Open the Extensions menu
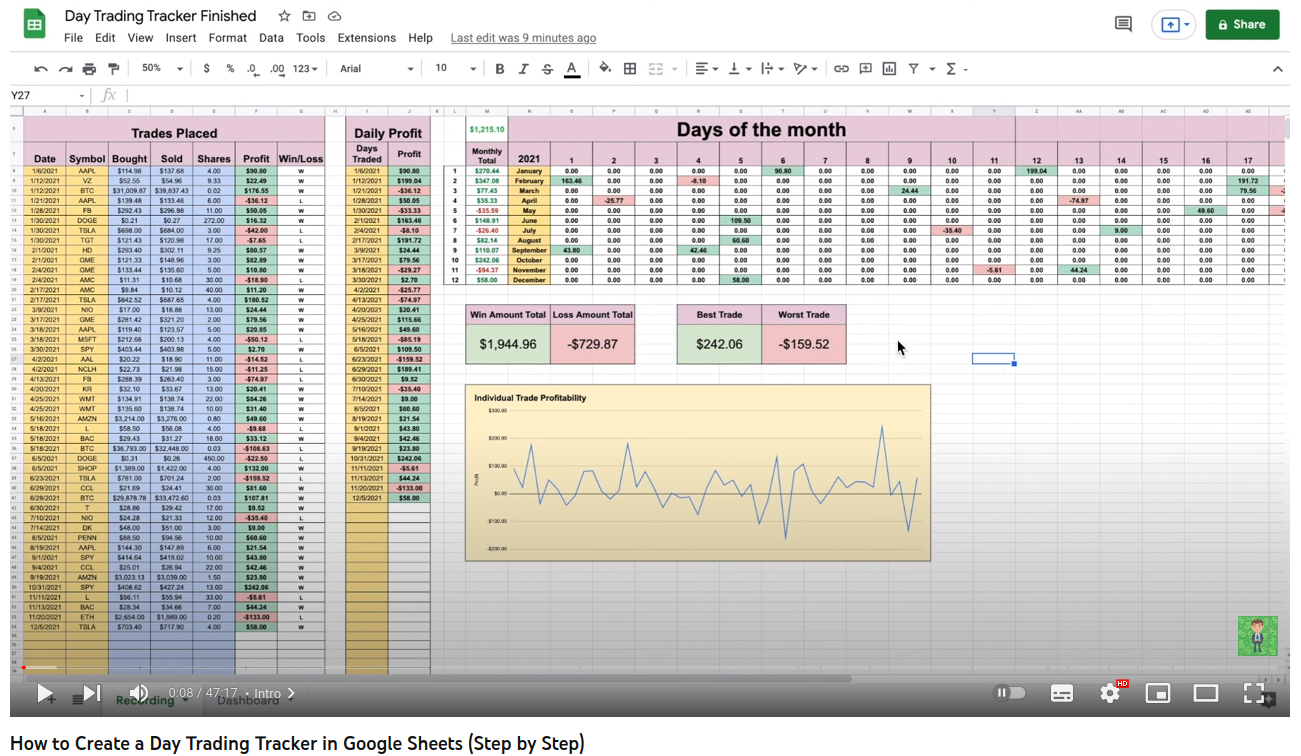1301x756 pixels. pyautogui.click(x=367, y=38)
